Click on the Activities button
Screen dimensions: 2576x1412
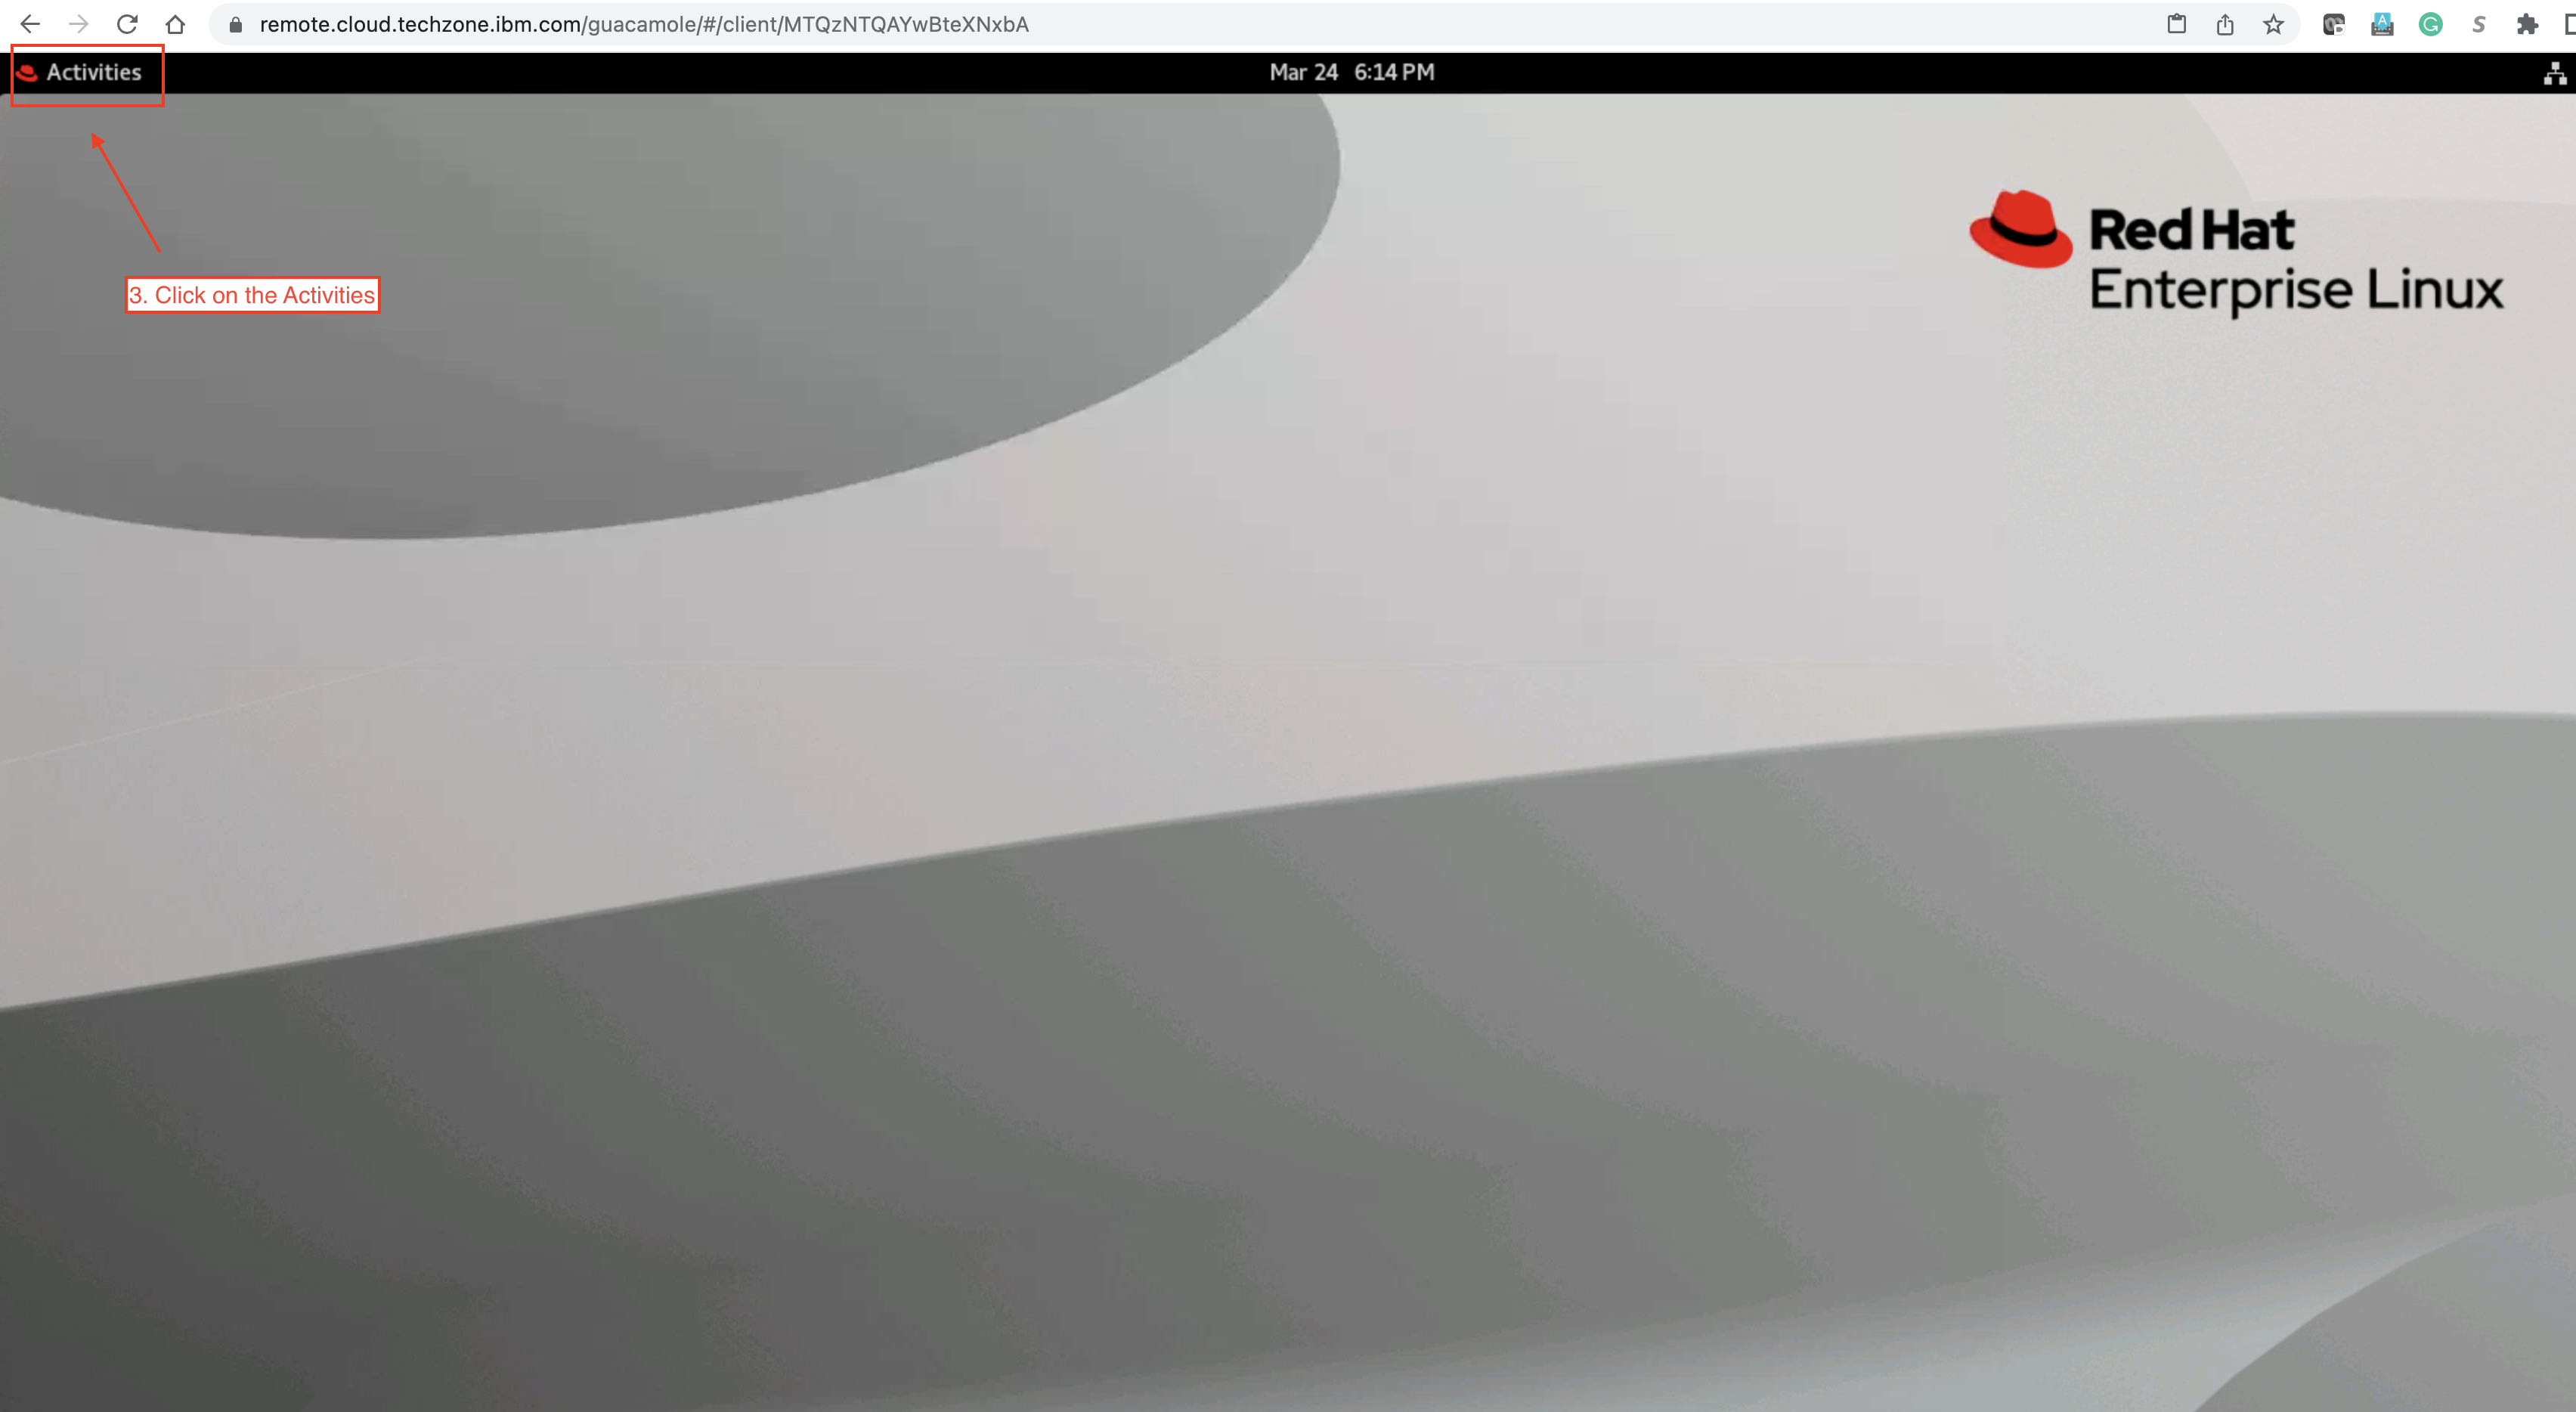pyautogui.click(x=92, y=71)
